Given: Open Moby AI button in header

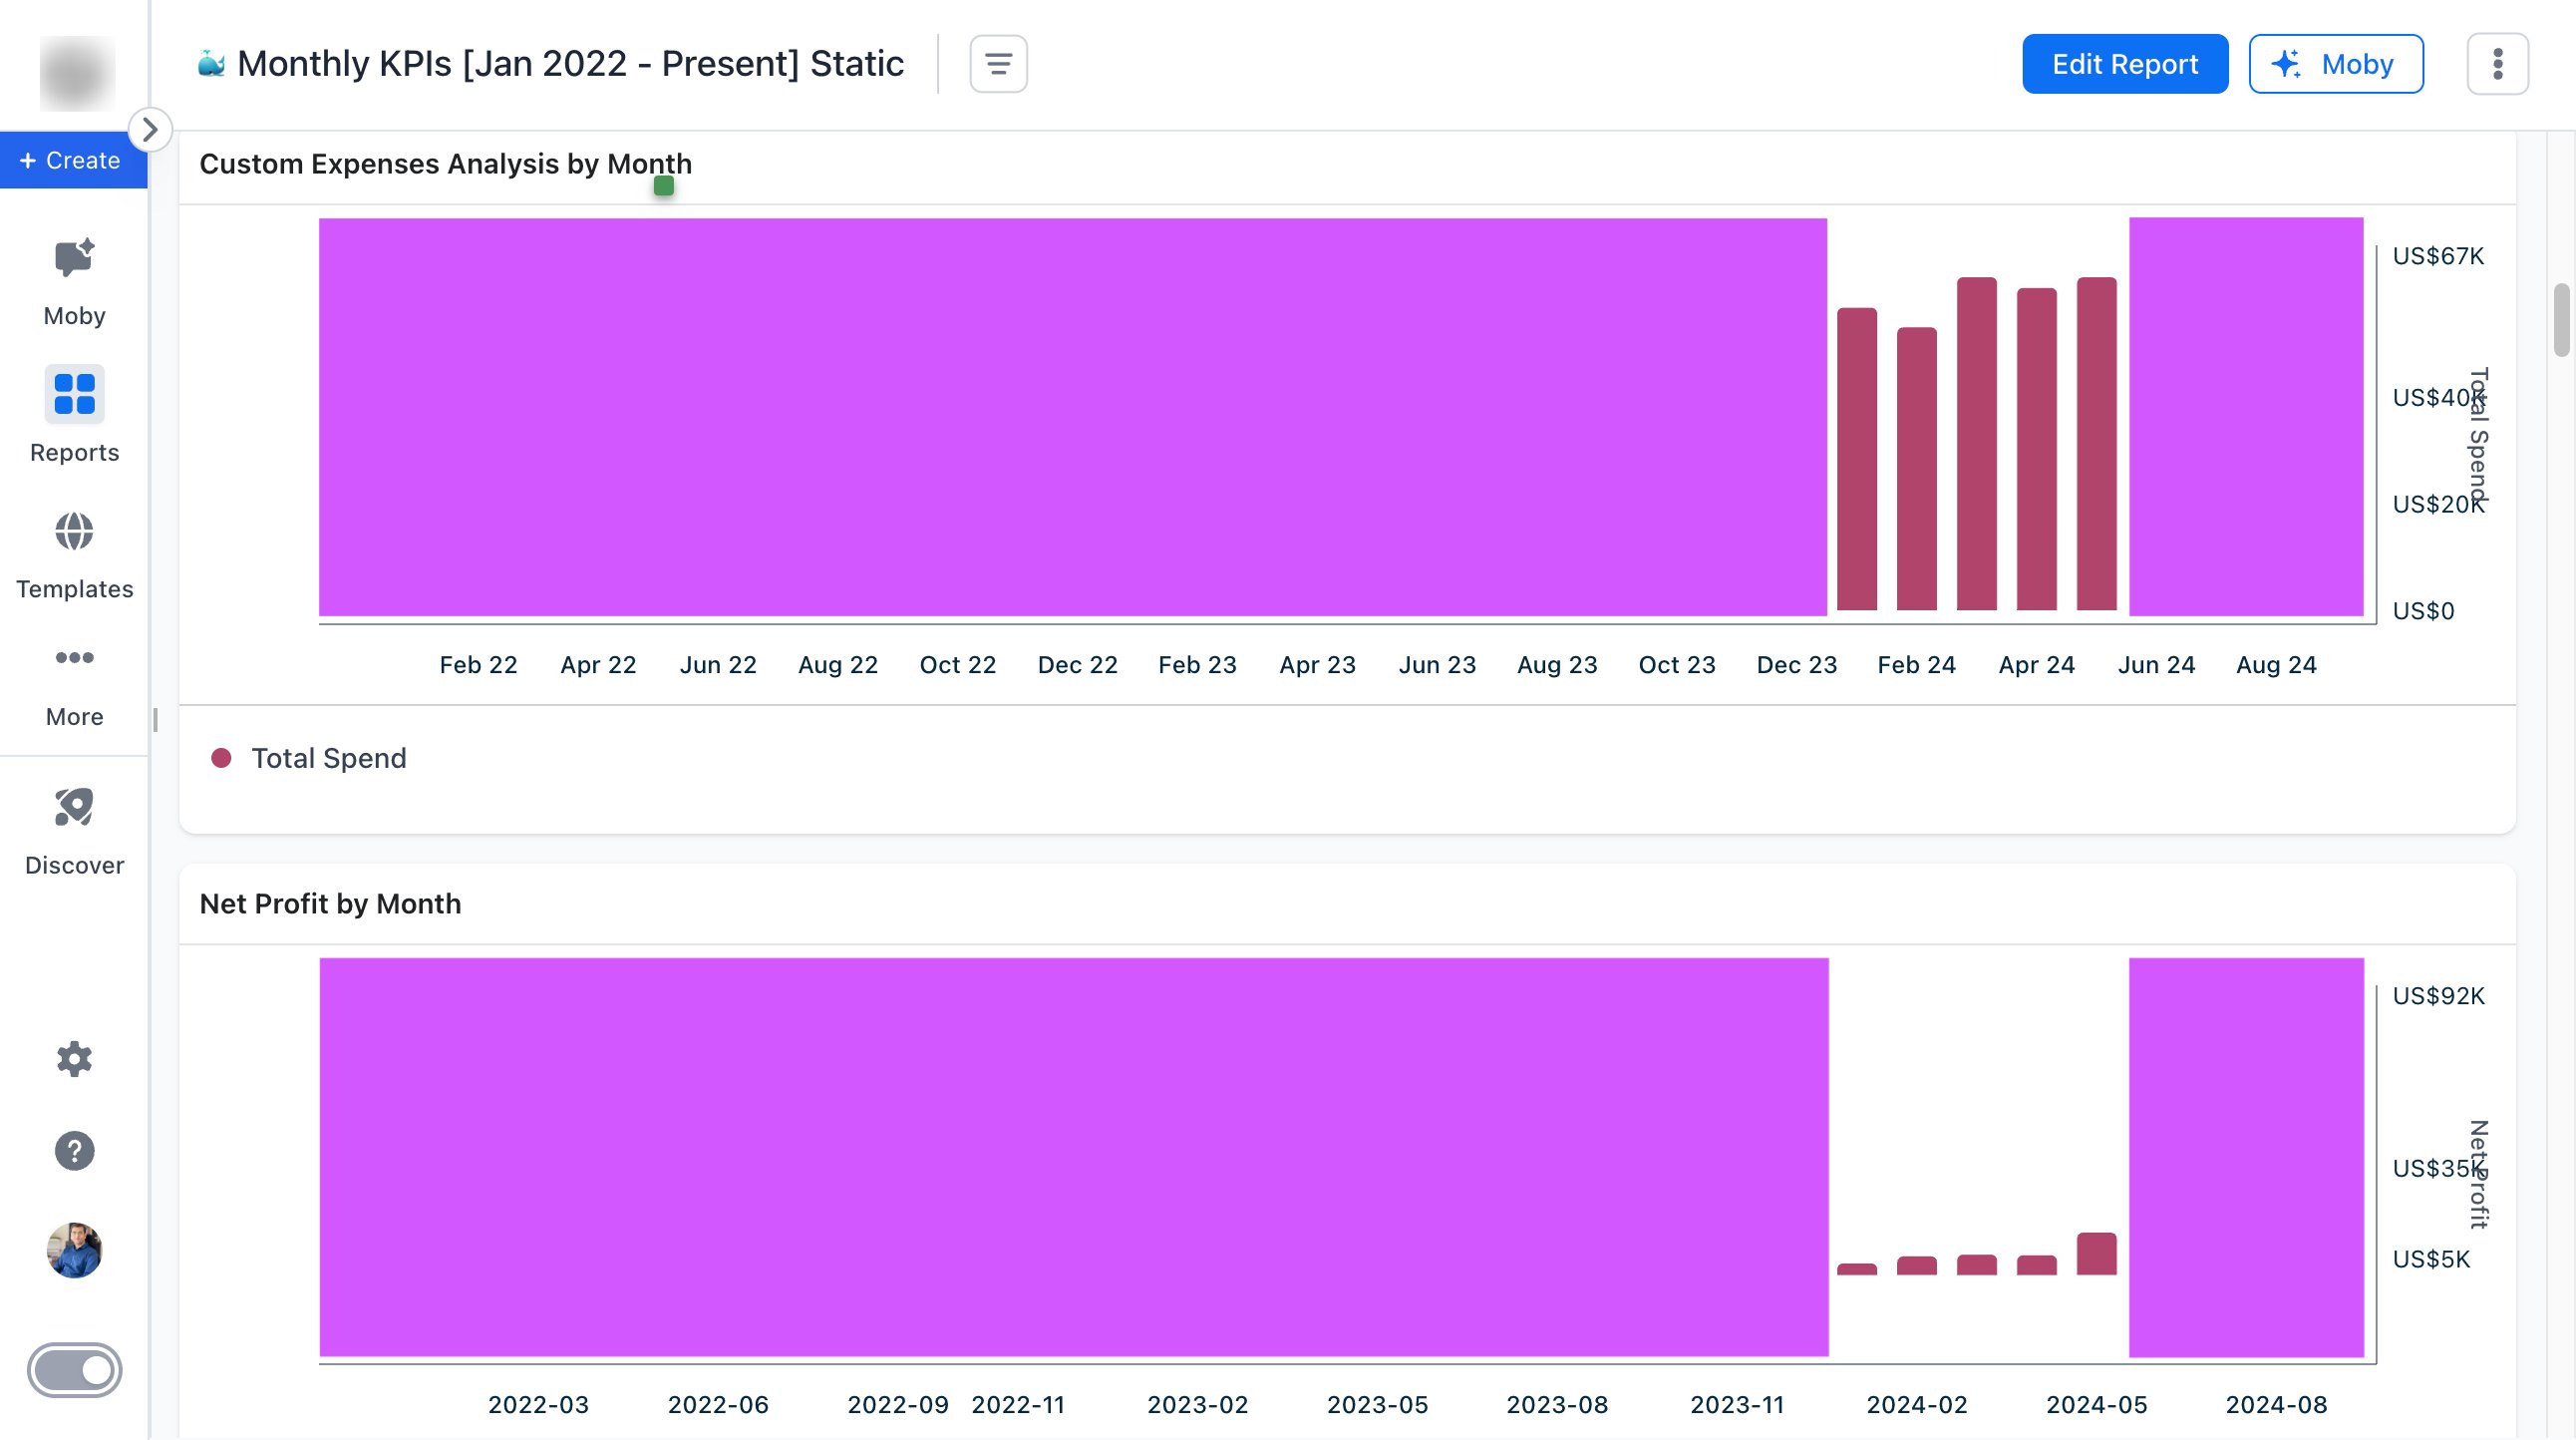Looking at the screenshot, I should (2335, 64).
